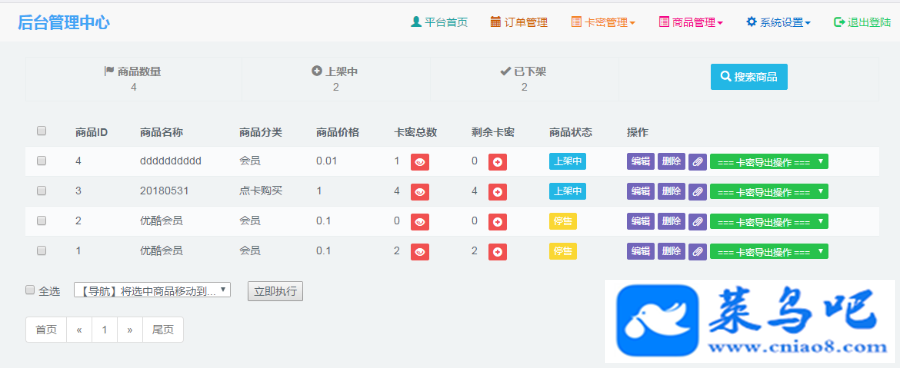Click the 剩余卡密 column header
This screenshot has width=900, height=368.
tap(493, 133)
